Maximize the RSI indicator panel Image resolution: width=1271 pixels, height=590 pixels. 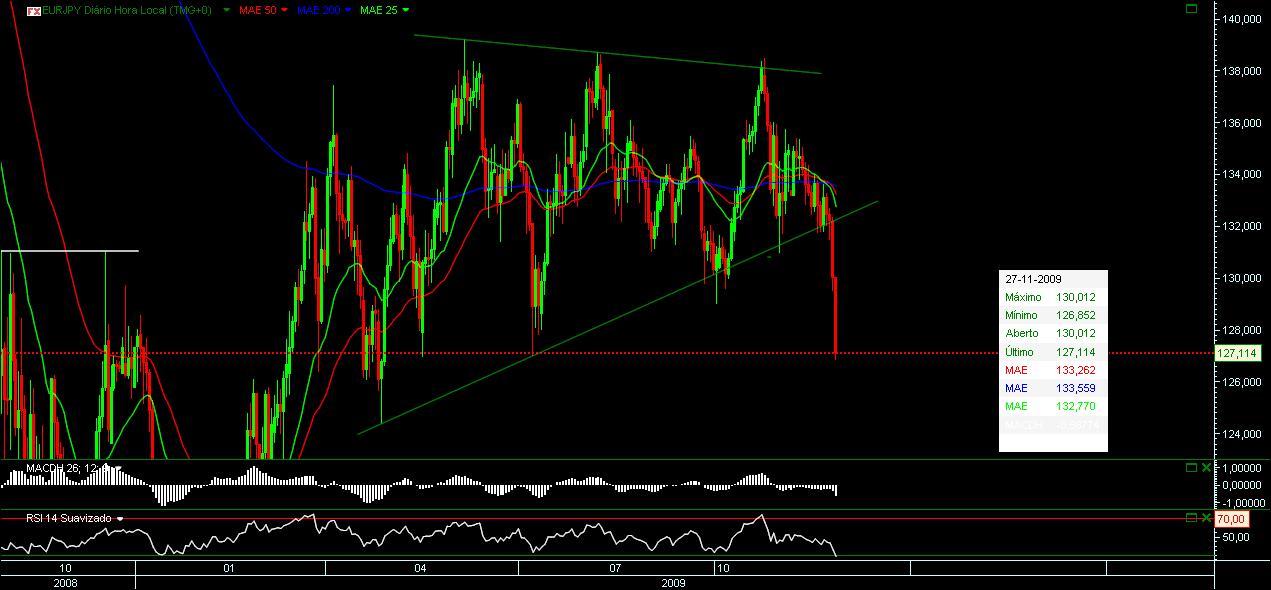1191,517
